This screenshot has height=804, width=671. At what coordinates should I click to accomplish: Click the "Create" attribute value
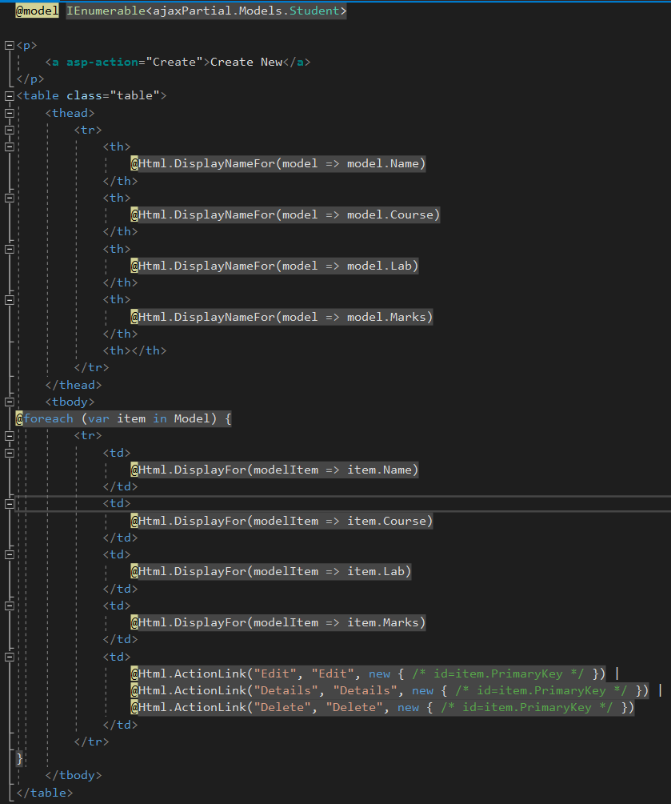174,62
